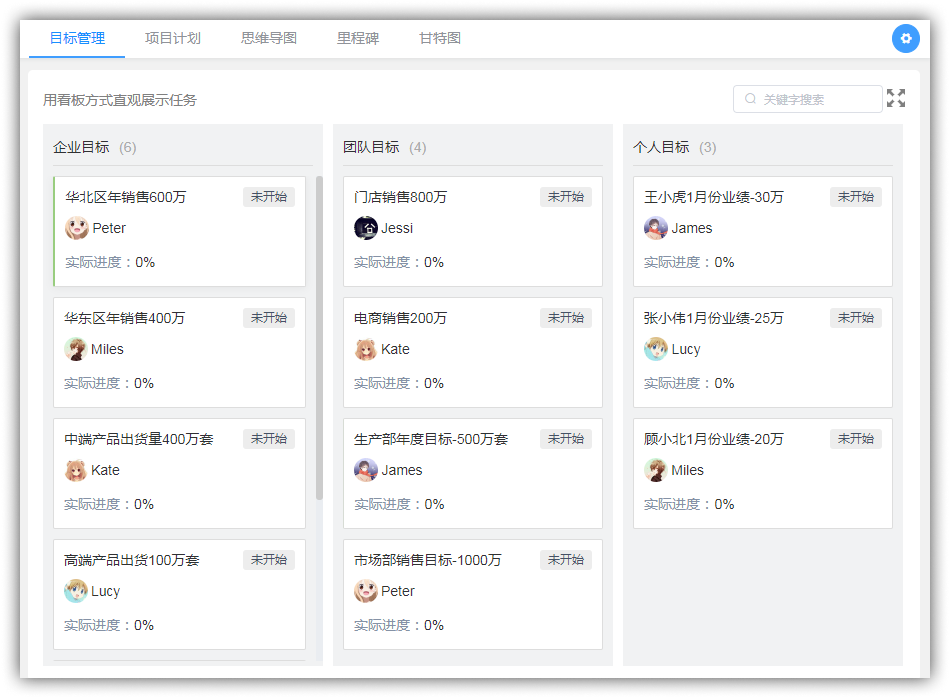Click the 企业目标 column scrollbar
The image size is (950, 698).
[319, 337]
